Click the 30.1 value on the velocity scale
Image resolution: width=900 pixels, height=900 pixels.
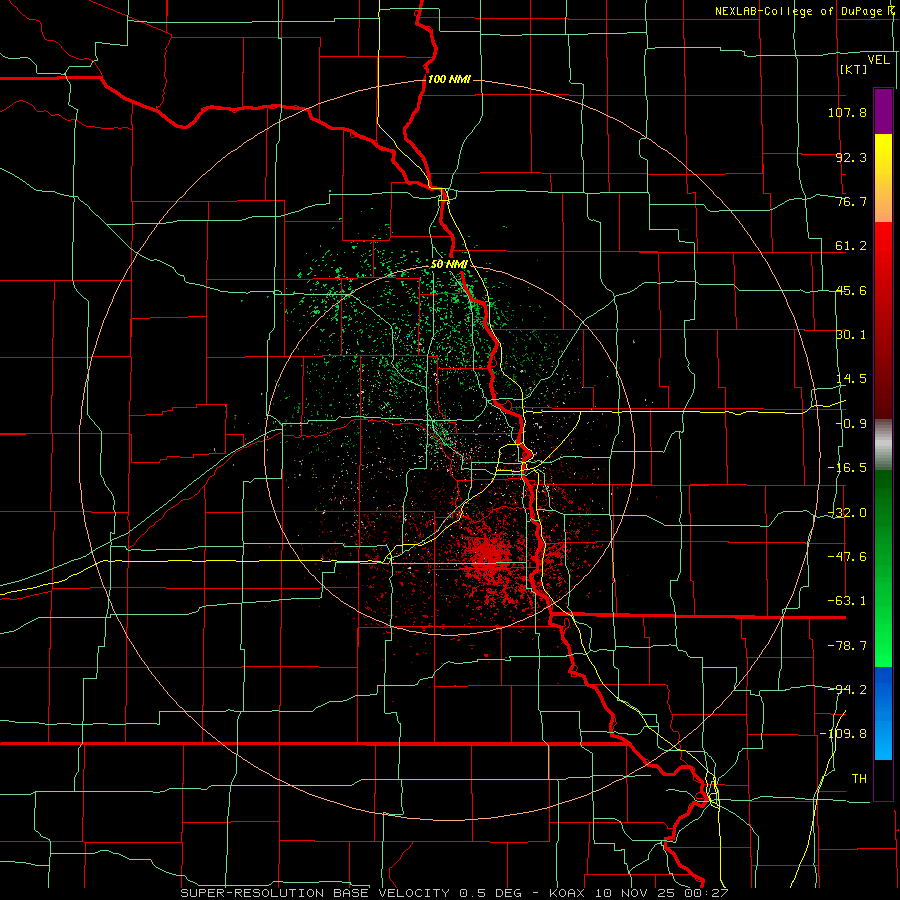pyautogui.click(x=851, y=335)
